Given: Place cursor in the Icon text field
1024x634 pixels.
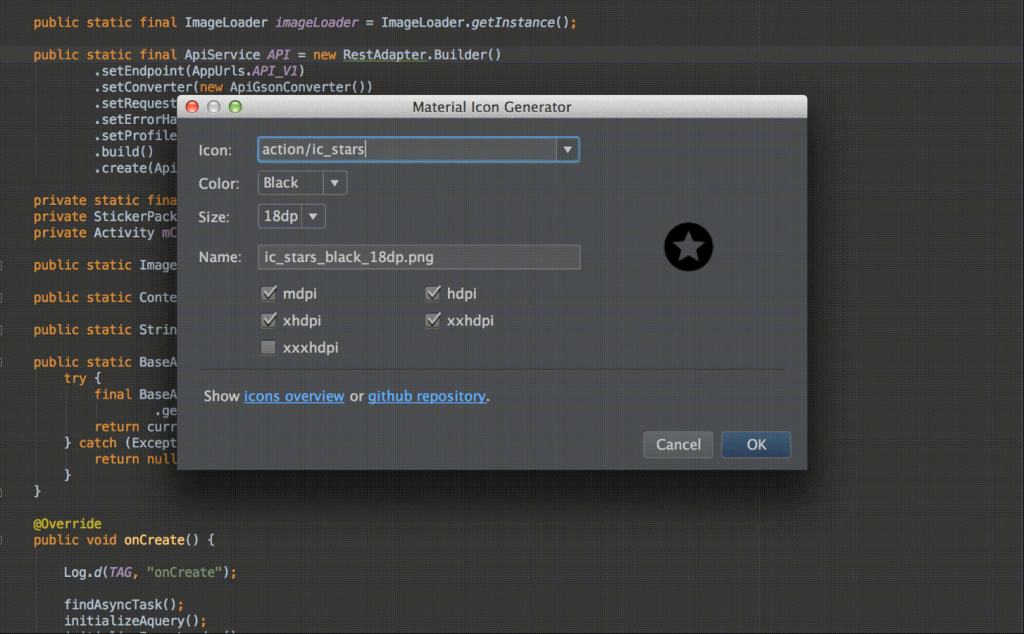Looking at the screenshot, I should (x=400, y=149).
